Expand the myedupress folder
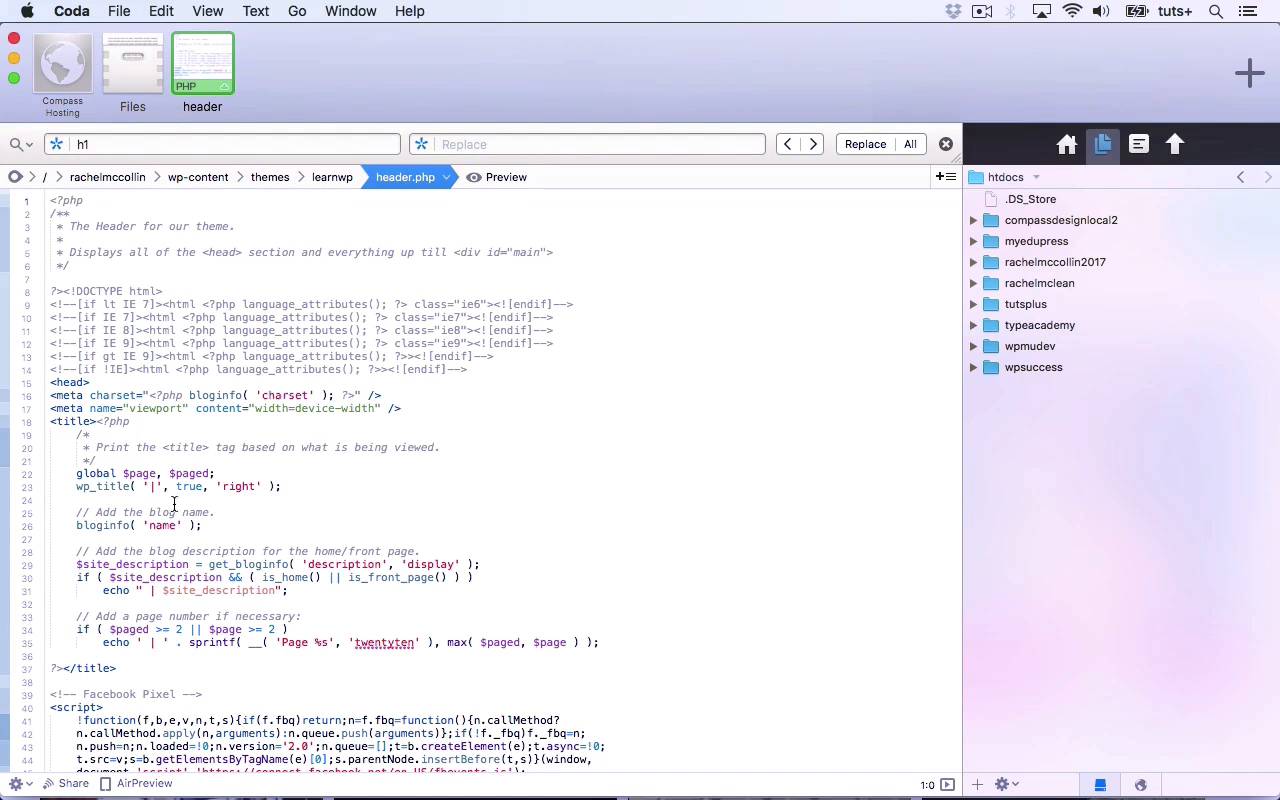Image resolution: width=1280 pixels, height=800 pixels. pos(973,241)
